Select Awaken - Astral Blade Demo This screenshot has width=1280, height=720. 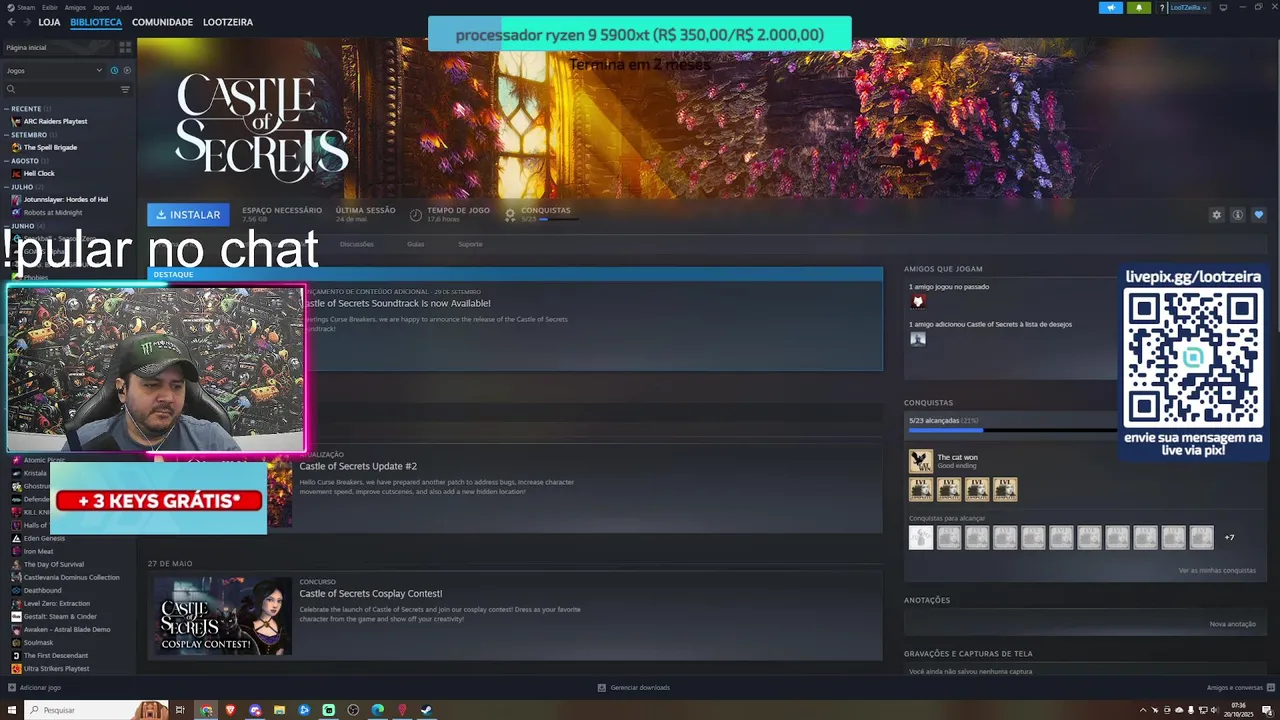point(67,629)
